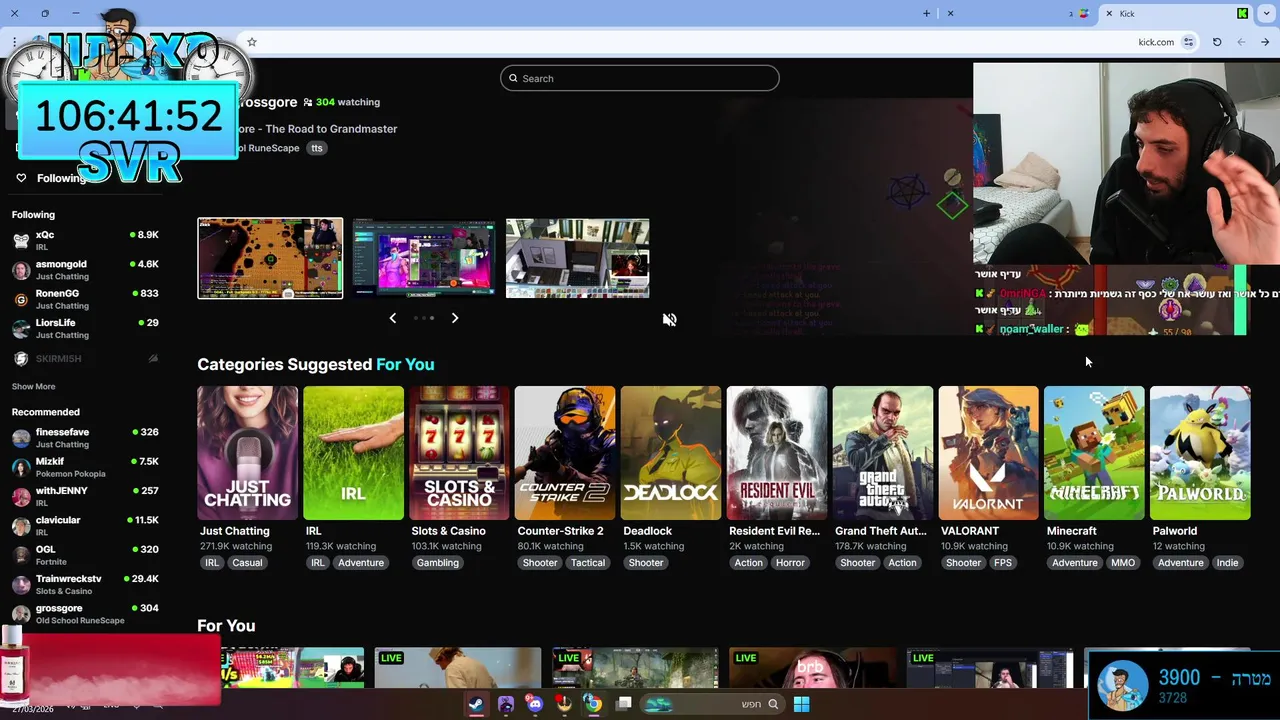1280x720 pixels.
Task: Click Gambling tag under Slots & Casino
Action: tap(438, 563)
